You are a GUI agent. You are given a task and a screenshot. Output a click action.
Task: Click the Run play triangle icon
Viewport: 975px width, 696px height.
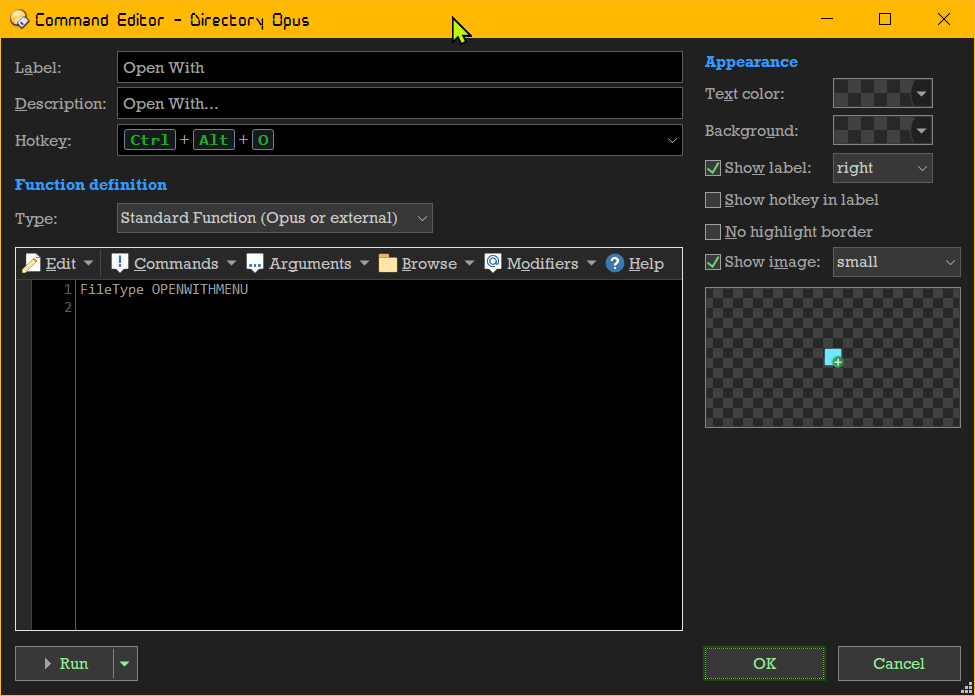coord(48,664)
